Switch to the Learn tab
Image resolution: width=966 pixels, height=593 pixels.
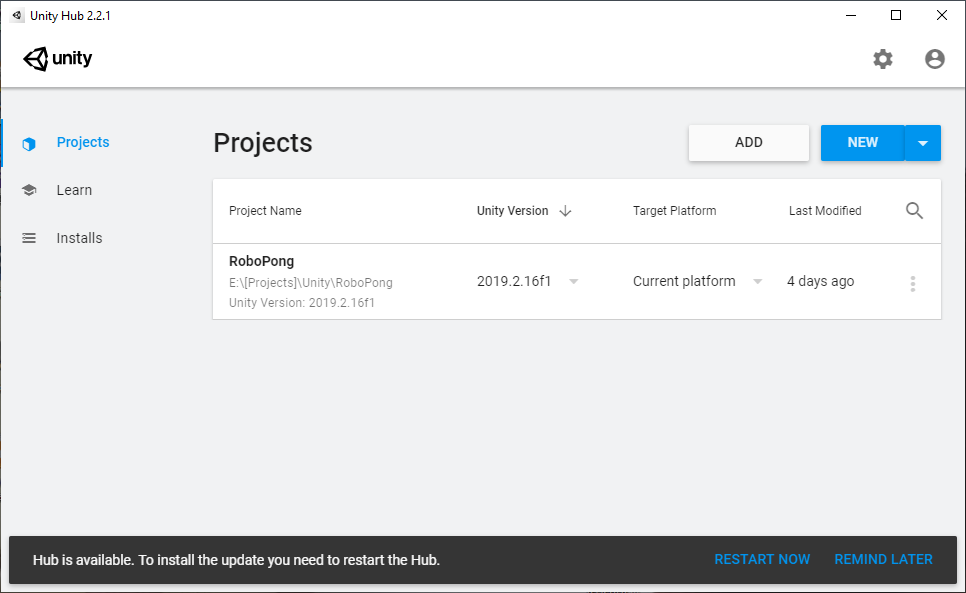click(x=74, y=190)
